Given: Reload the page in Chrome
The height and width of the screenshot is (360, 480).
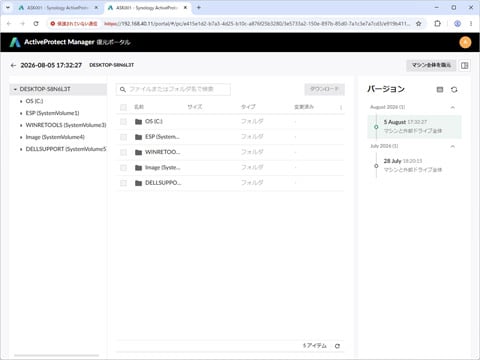Looking at the screenshot, I should tap(36, 23).
